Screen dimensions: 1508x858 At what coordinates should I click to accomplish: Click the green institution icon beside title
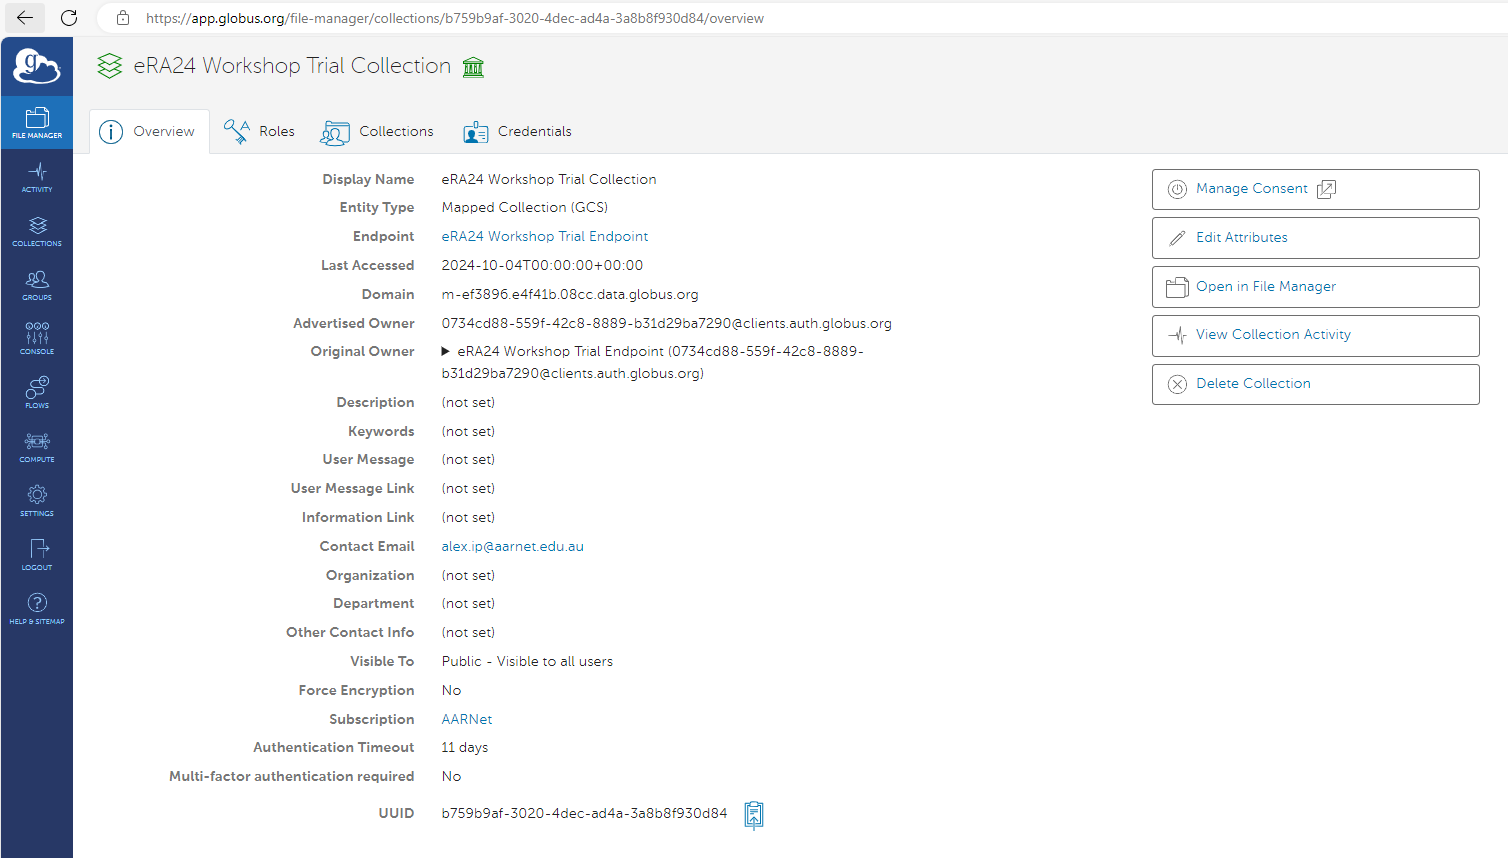[473, 67]
